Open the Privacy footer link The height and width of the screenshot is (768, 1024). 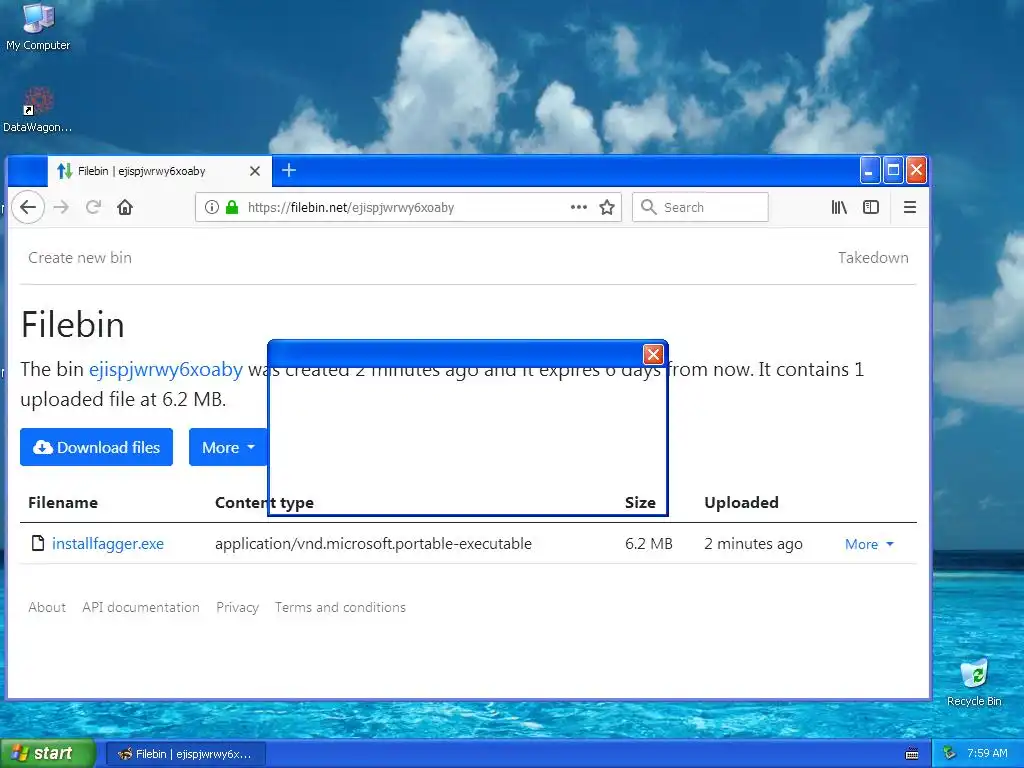(238, 607)
